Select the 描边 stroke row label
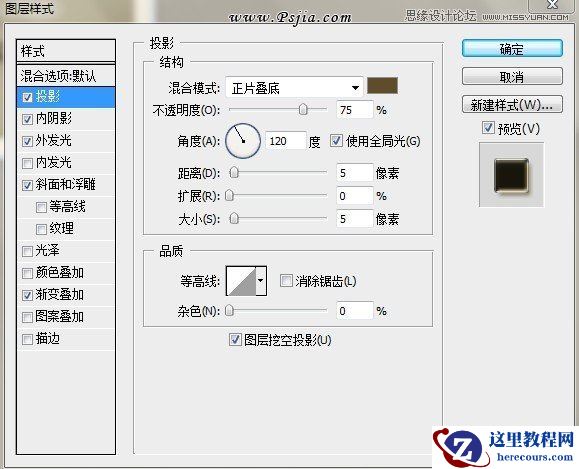Image resolution: width=579 pixels, height=469 pixels. click(48, 339)
